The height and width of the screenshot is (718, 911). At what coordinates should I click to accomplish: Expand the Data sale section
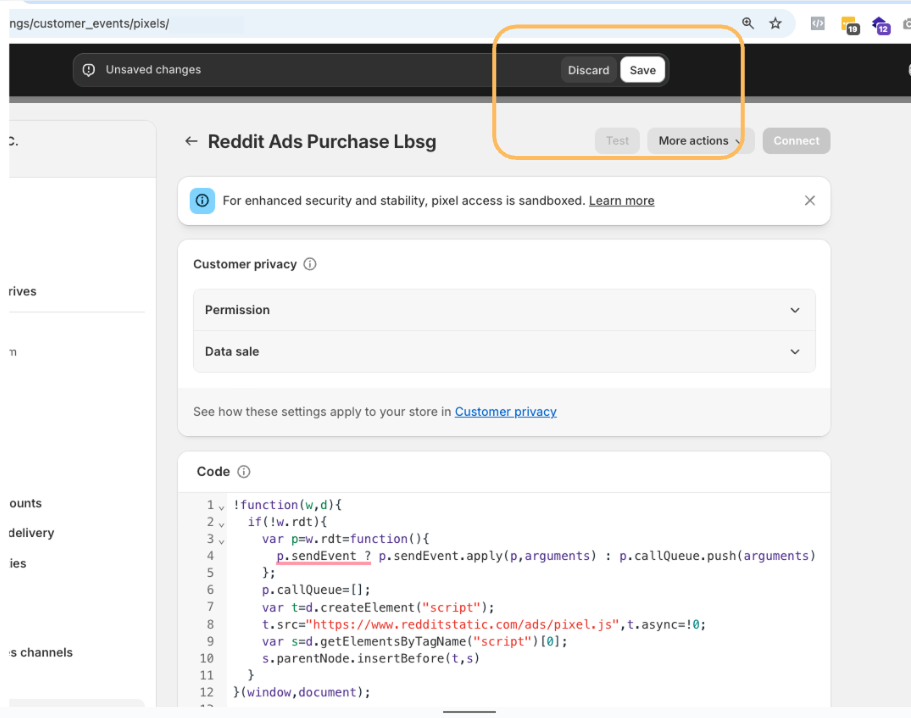(x=504, y=351)
